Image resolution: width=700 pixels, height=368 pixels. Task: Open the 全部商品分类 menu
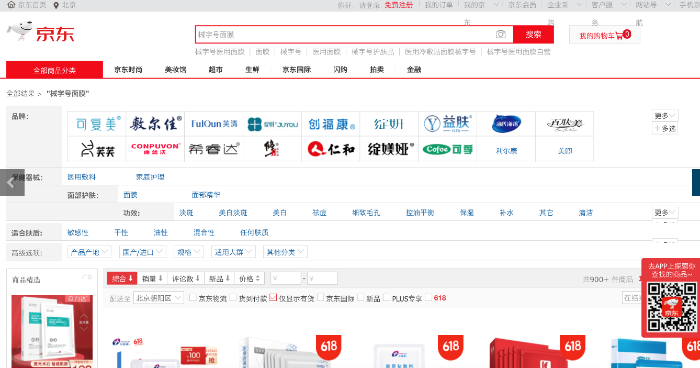coord(54,70)
